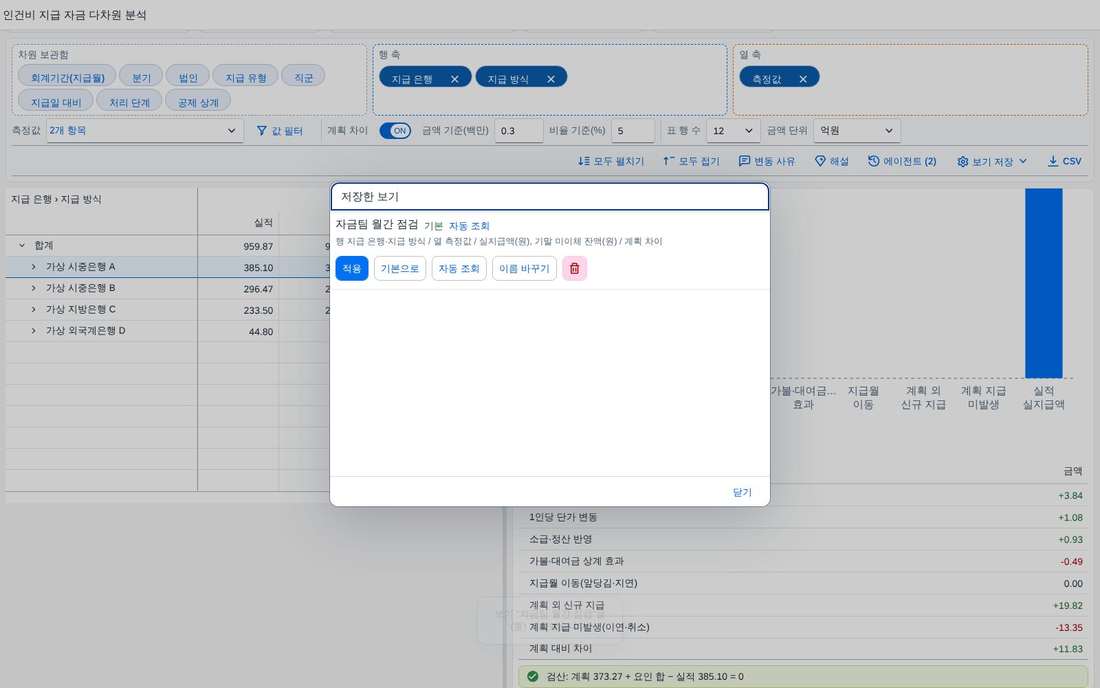Select the 회계기간(지급월) dimension chip
This screenshot has height=688, width=1100.
67,77
